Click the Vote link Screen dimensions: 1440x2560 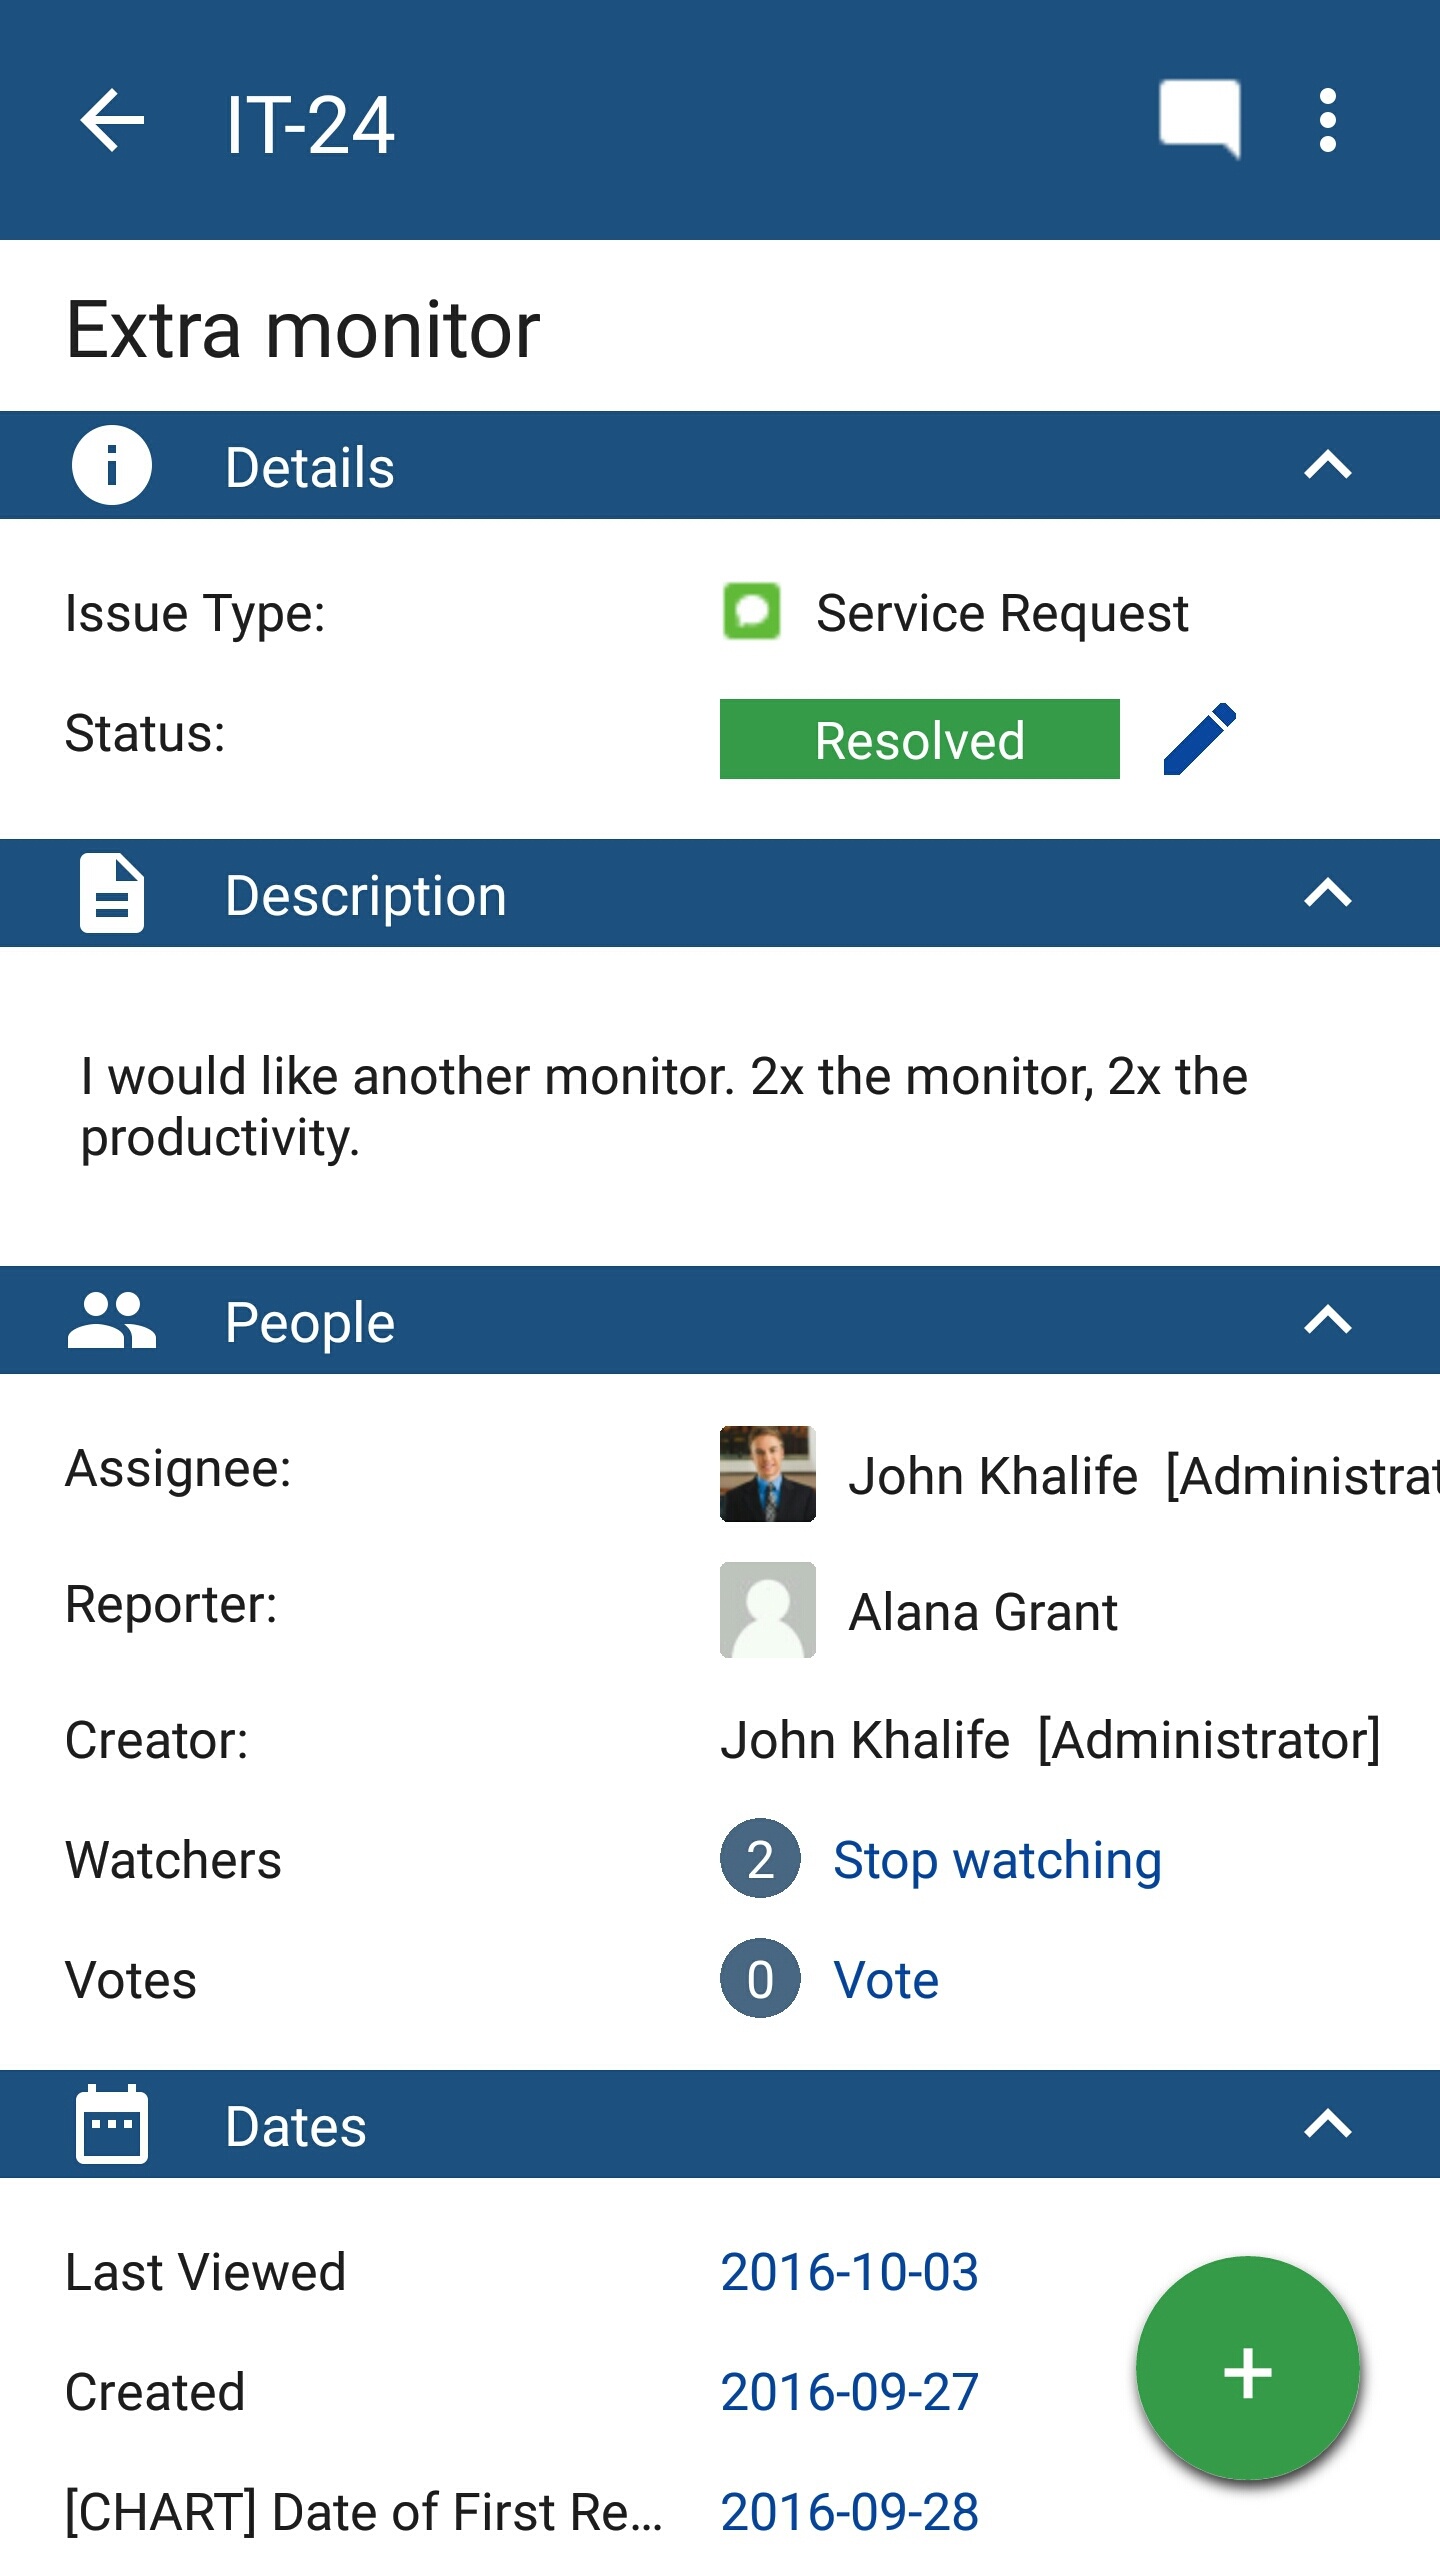(886, 1980)
